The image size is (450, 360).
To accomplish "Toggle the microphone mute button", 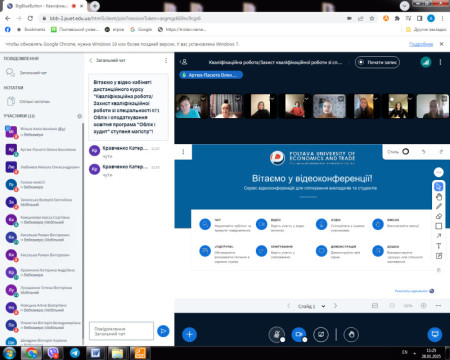I will [x=277, y=334].
